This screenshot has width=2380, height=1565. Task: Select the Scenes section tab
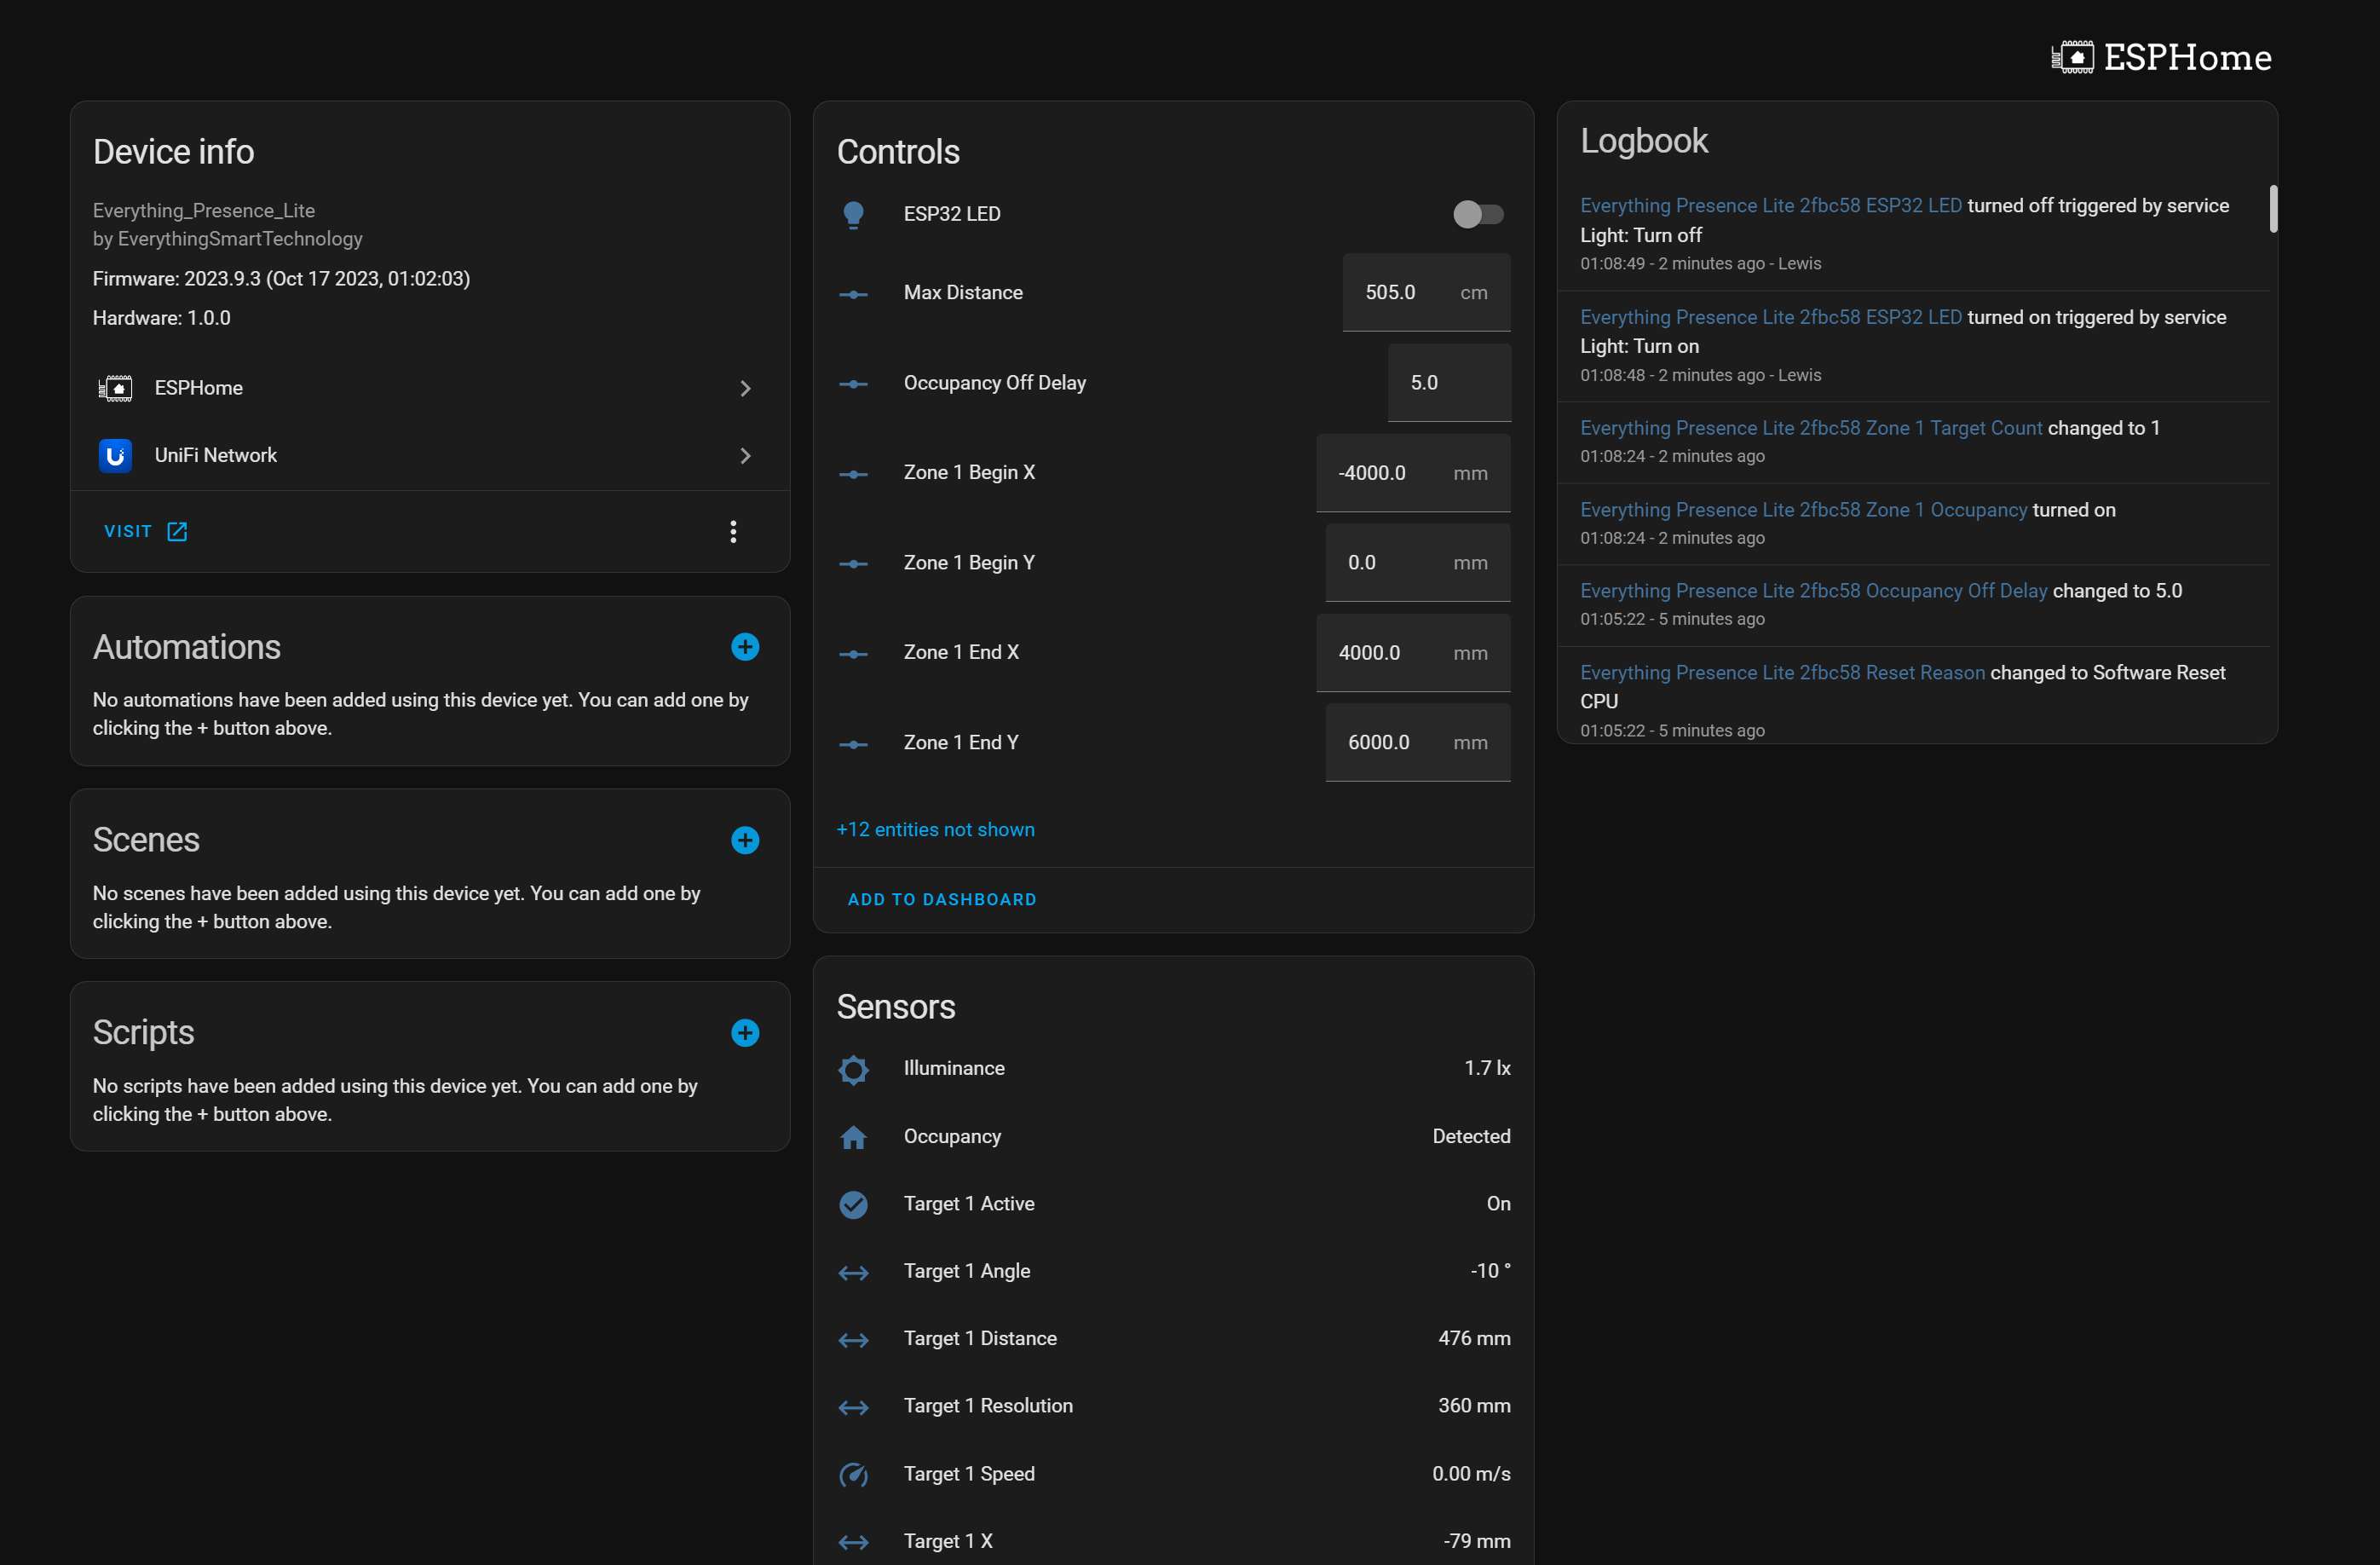147,840
